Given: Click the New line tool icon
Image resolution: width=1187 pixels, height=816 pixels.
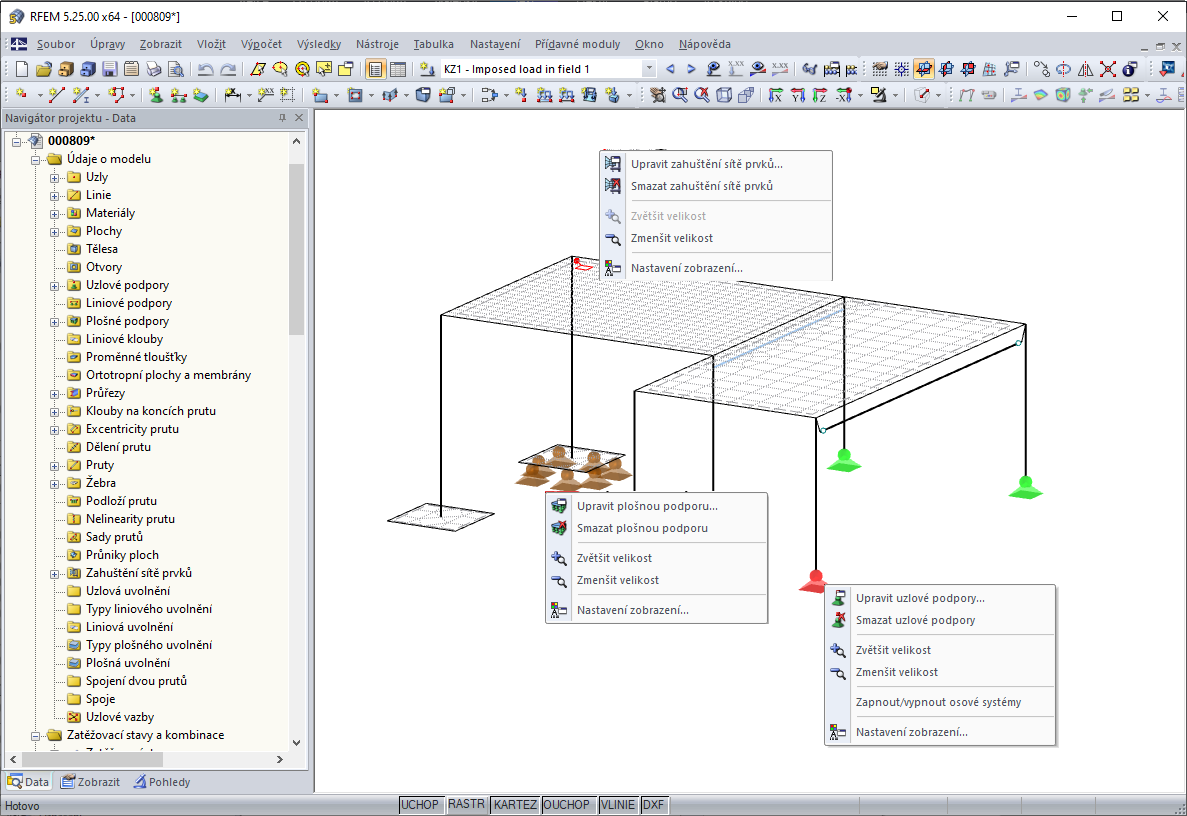Looking at the screenshot, I should [56, 95].
